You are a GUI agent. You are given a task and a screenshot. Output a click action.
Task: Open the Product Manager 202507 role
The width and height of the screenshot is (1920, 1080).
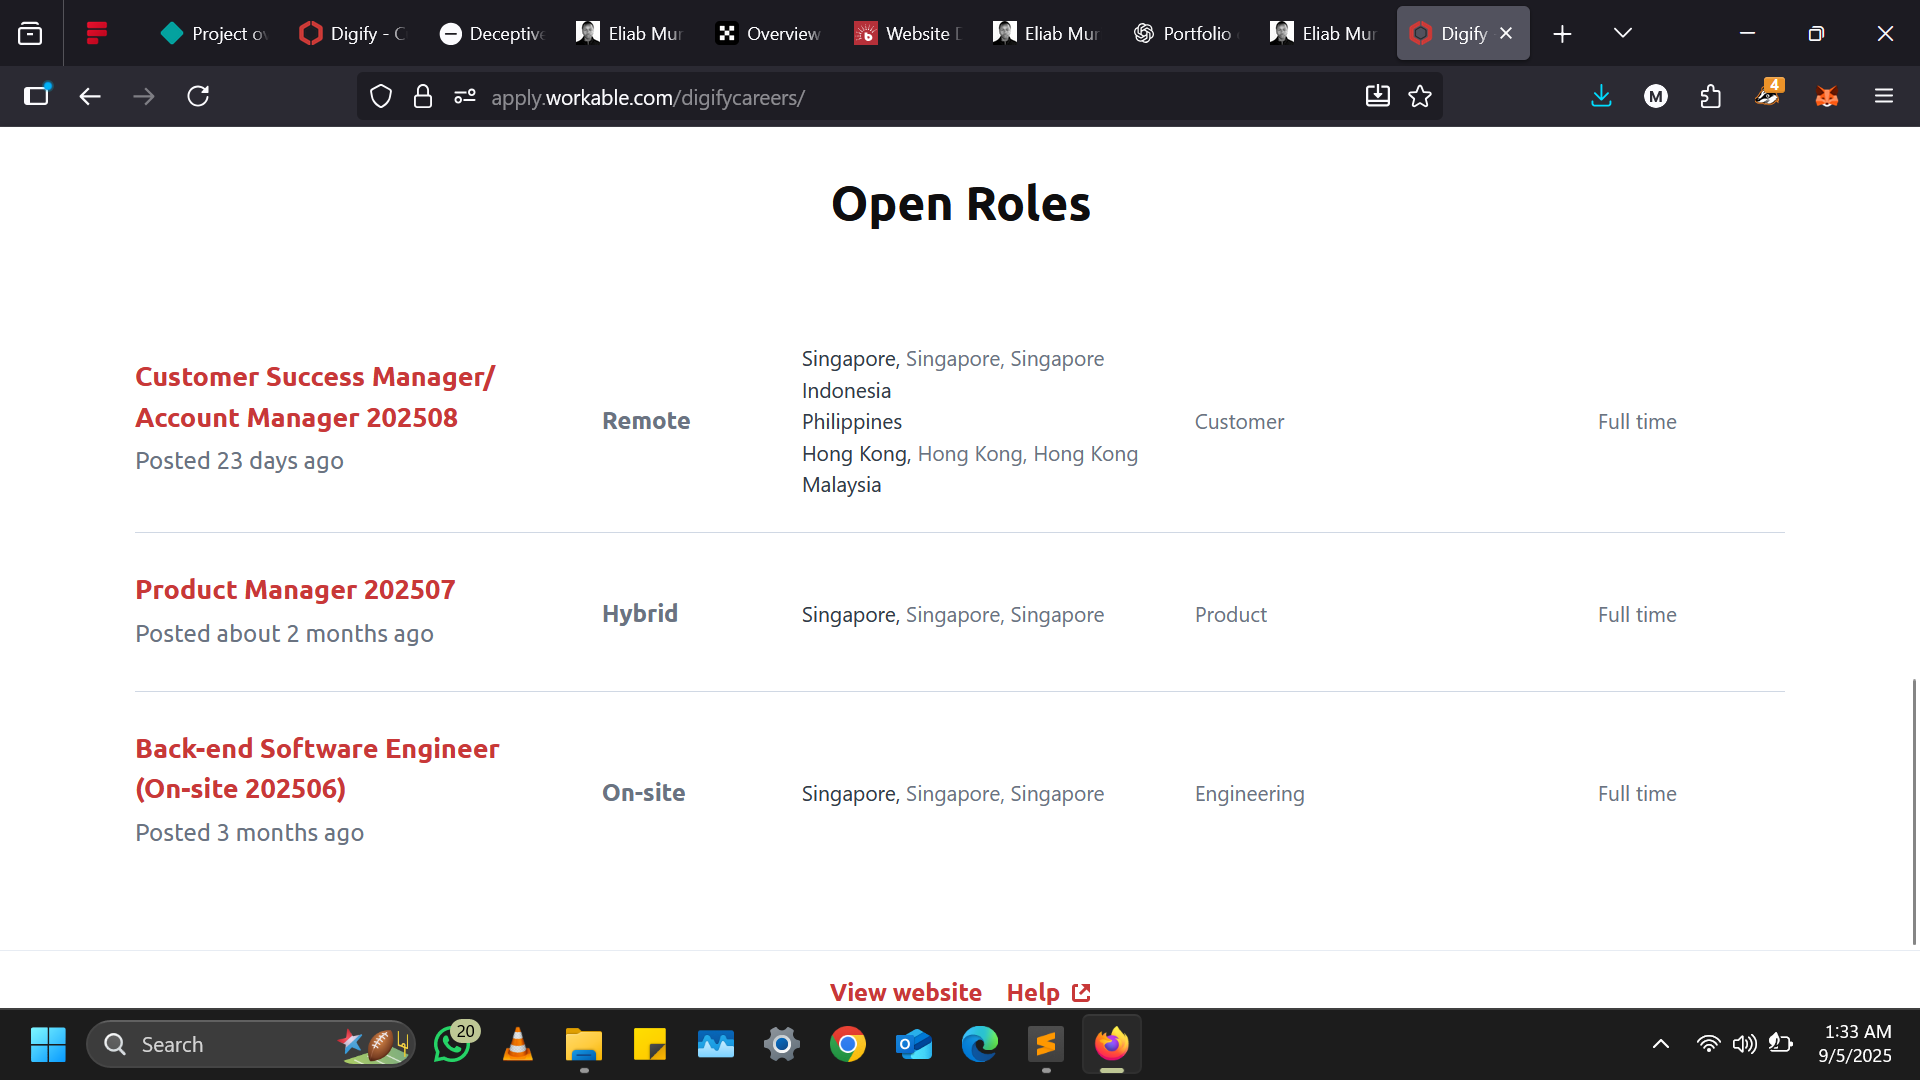click(295, 589)
